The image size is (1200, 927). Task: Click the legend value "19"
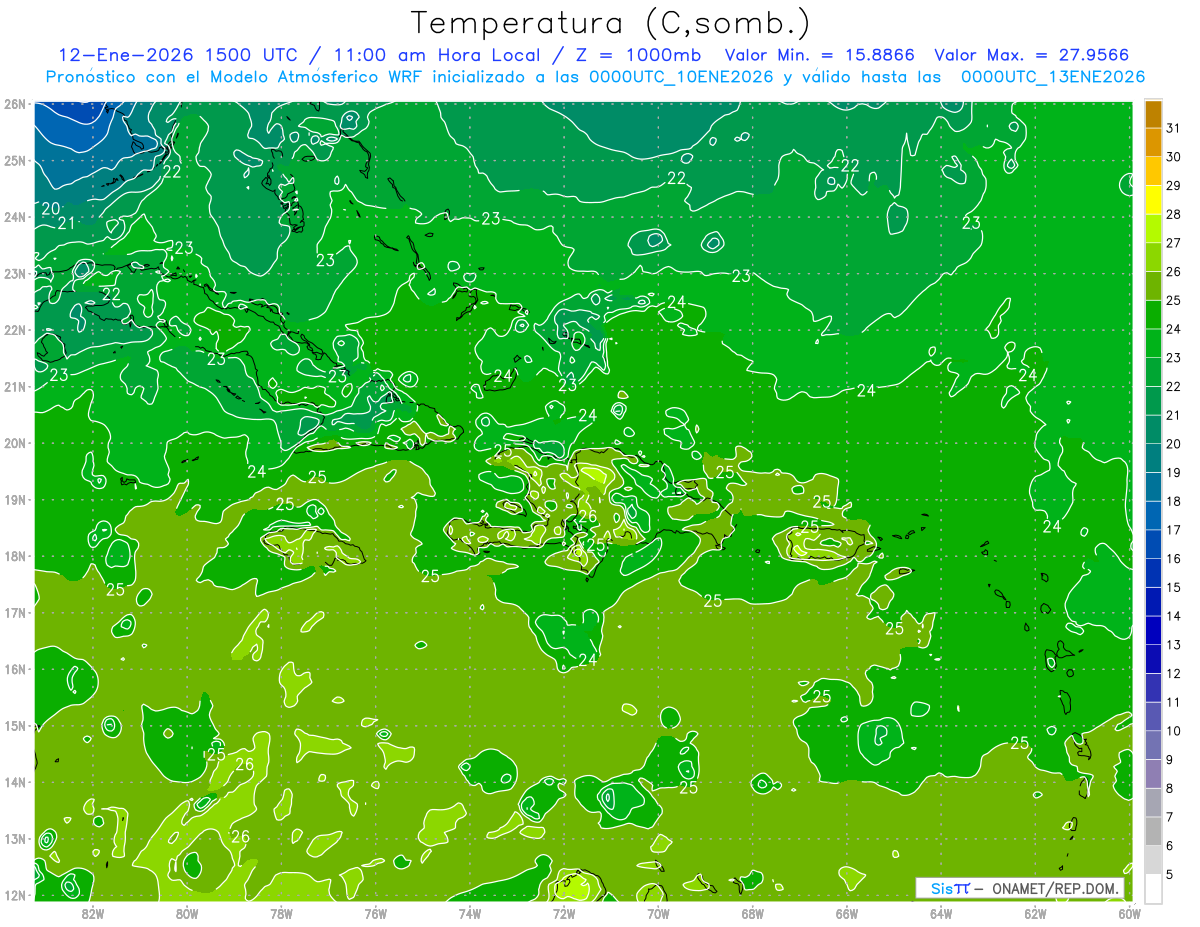coord(1173,472)
